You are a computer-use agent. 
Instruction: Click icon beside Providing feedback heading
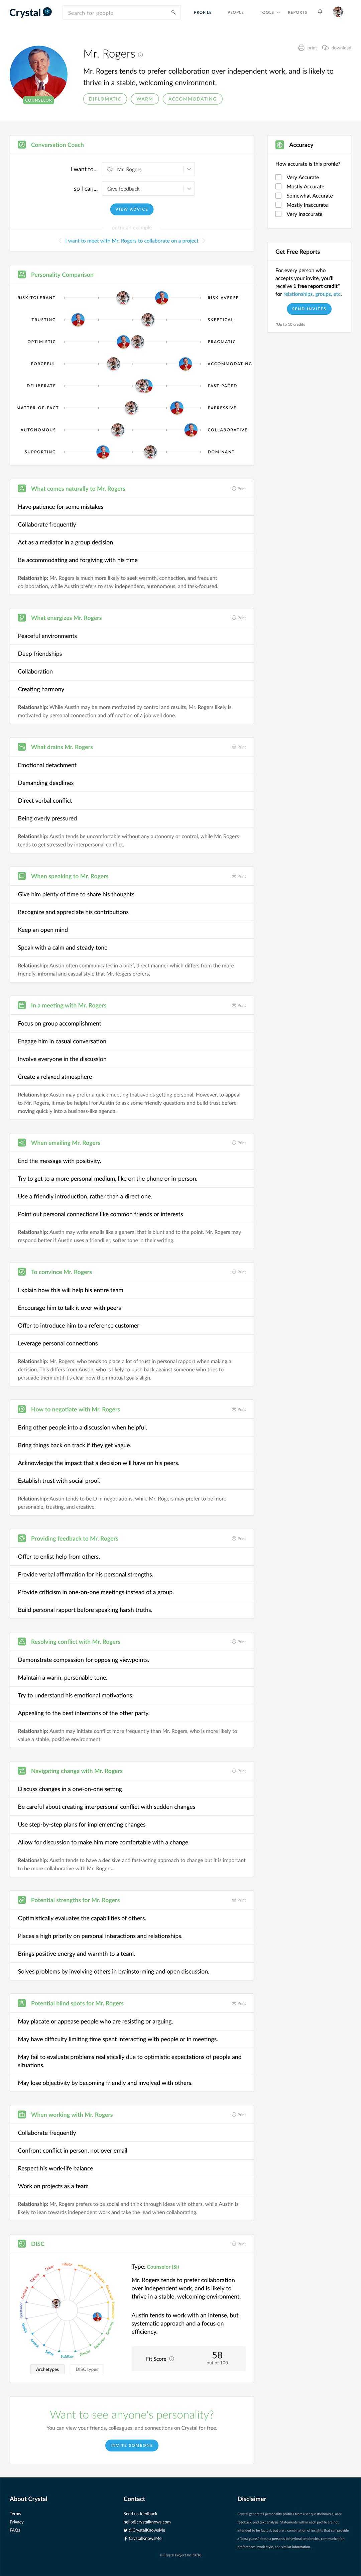[x=22, y=1538]
